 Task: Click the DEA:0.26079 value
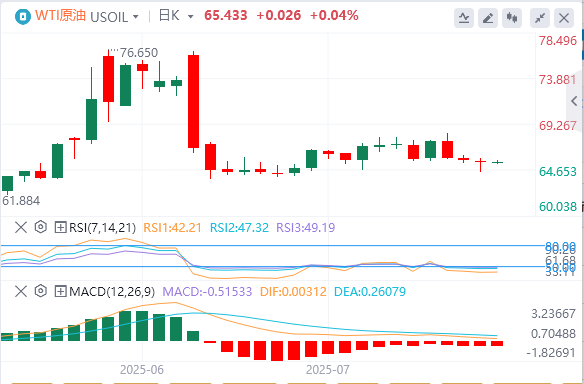pos(370,292)
